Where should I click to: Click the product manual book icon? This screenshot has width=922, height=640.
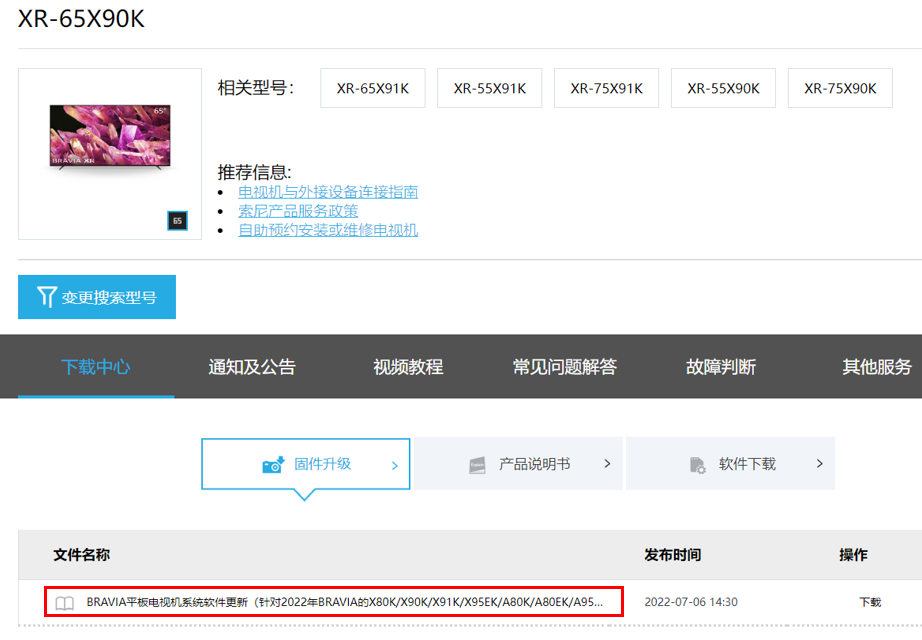pos(477,465)
